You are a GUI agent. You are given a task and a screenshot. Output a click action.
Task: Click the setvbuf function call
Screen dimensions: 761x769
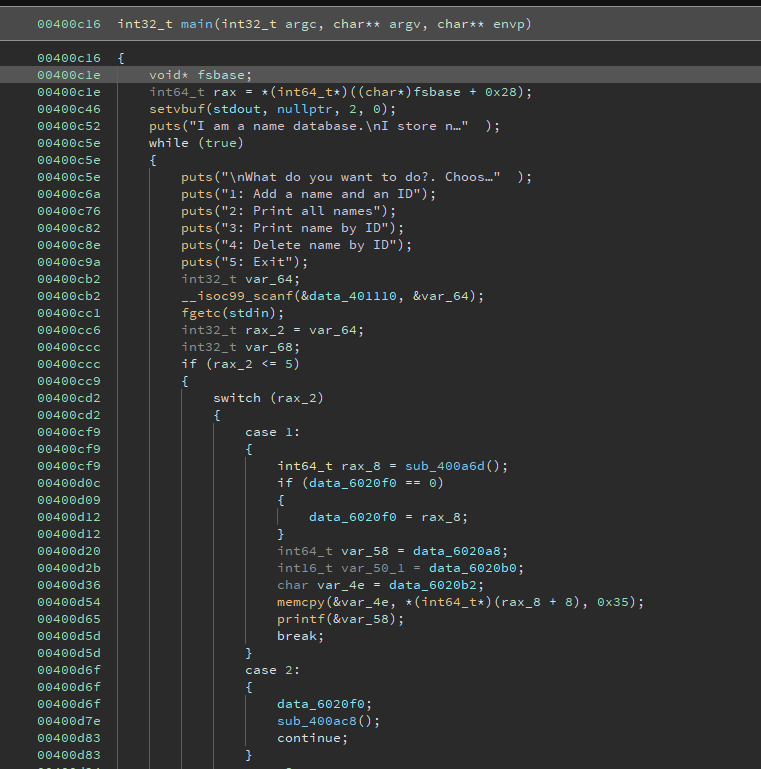click(176, 109)
